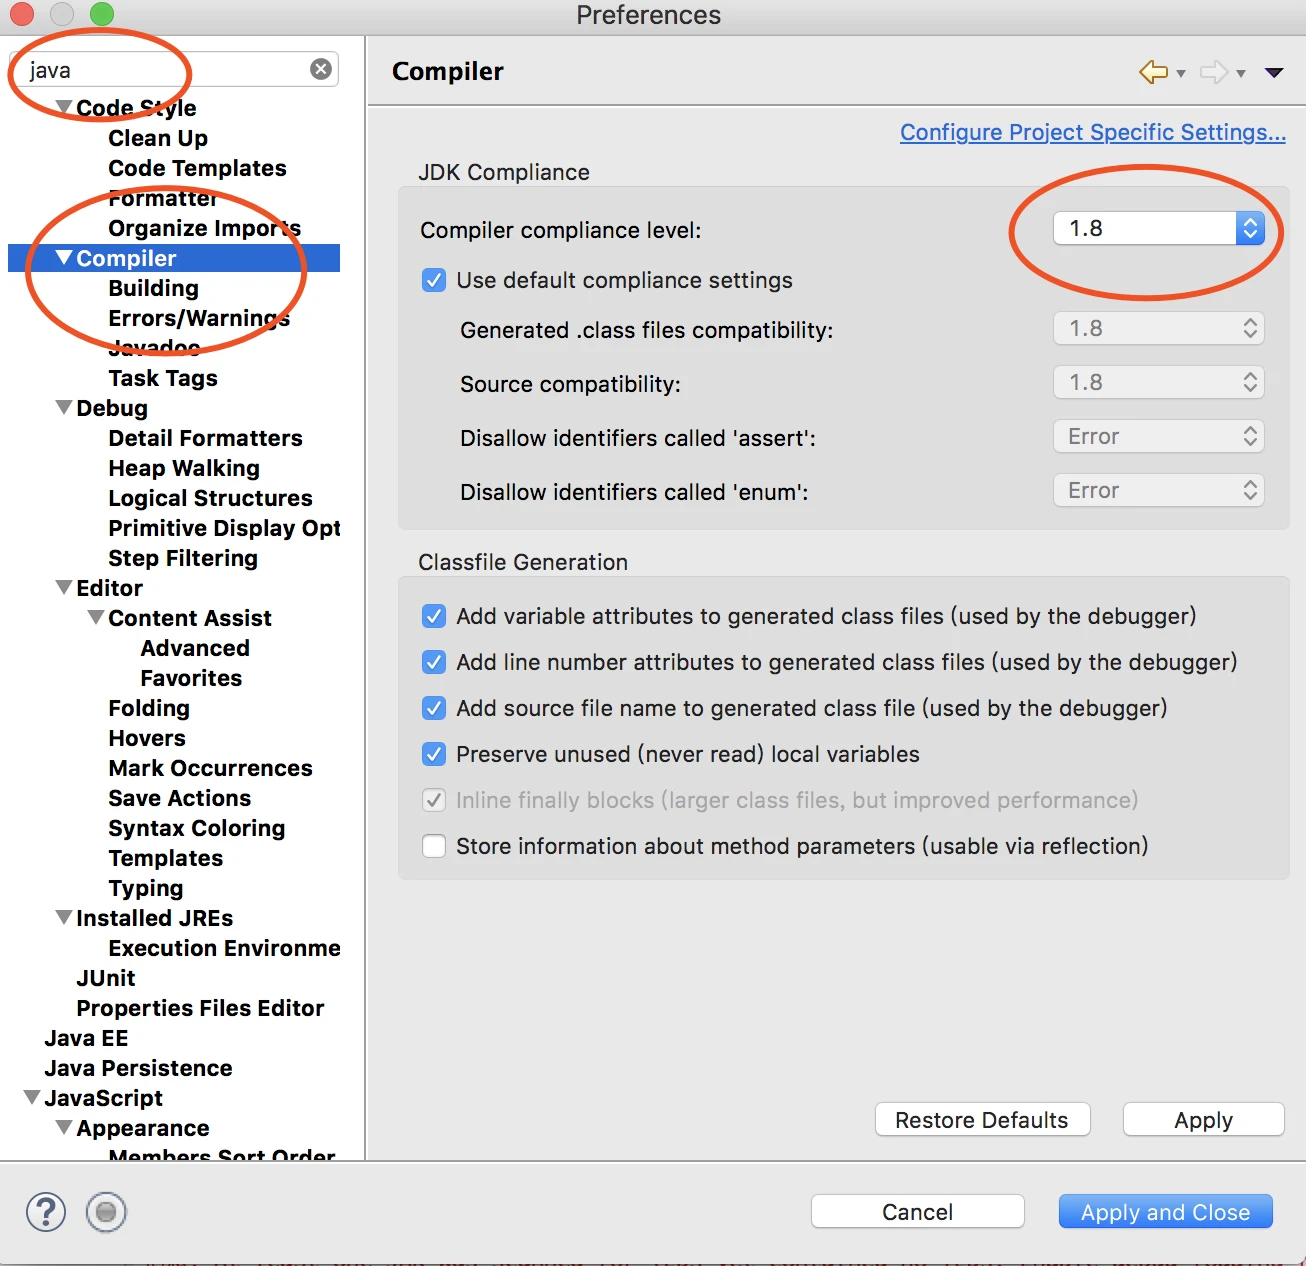Select Primitive Display Options tree item
The height and width of the screenshot is (1266, 1306).
[224, 528]
